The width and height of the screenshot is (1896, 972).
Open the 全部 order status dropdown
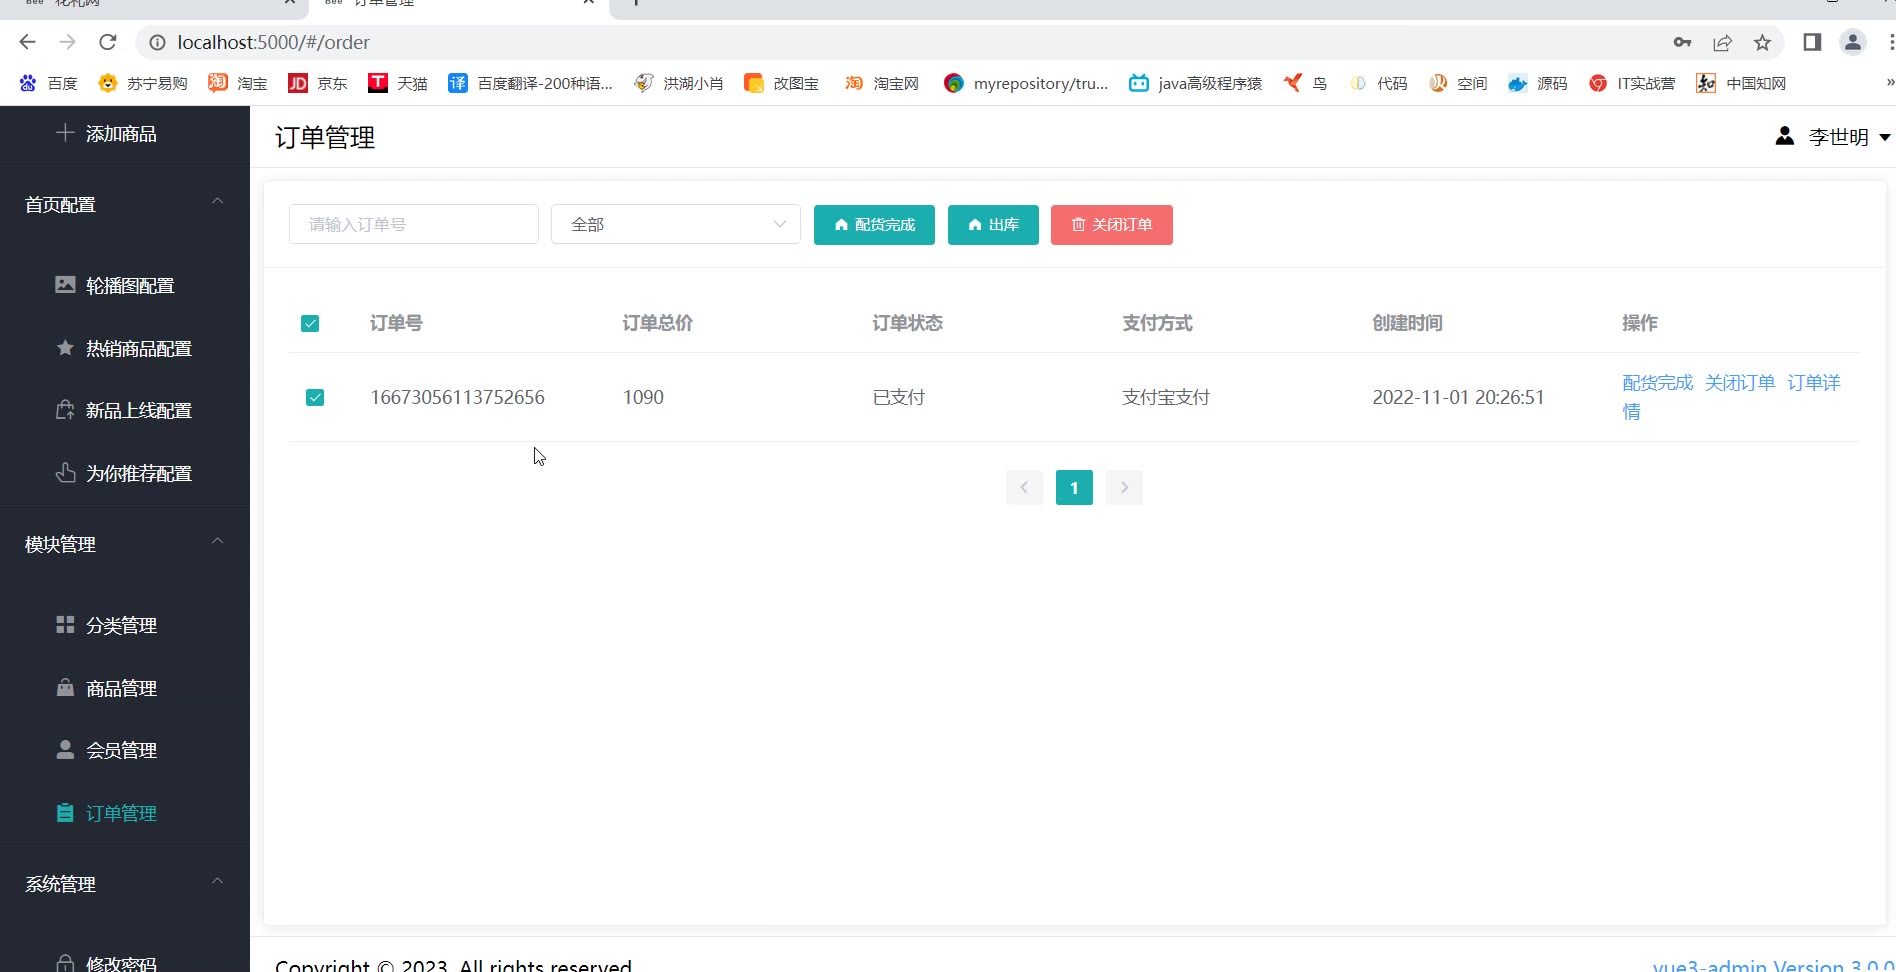pos(676,224)
